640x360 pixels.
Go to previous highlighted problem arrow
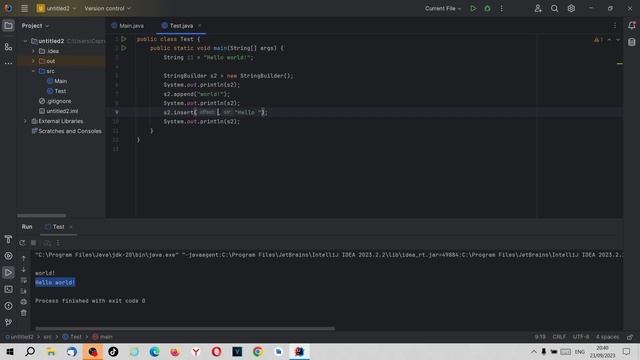tap(609, 40)
